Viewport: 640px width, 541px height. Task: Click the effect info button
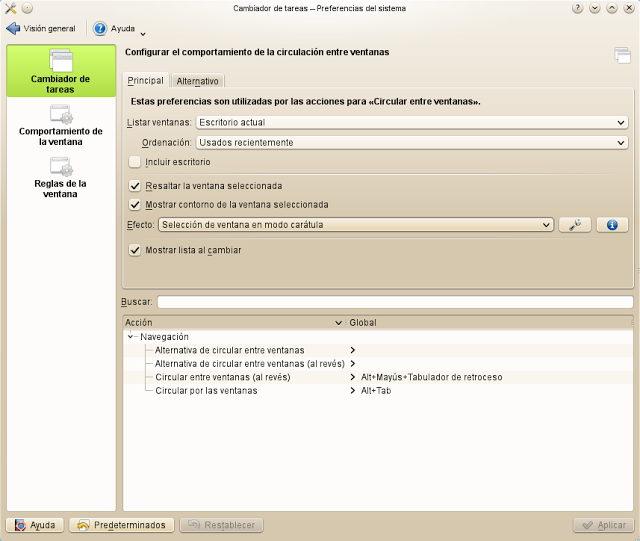pyautogui.click(x=611, y=225)
